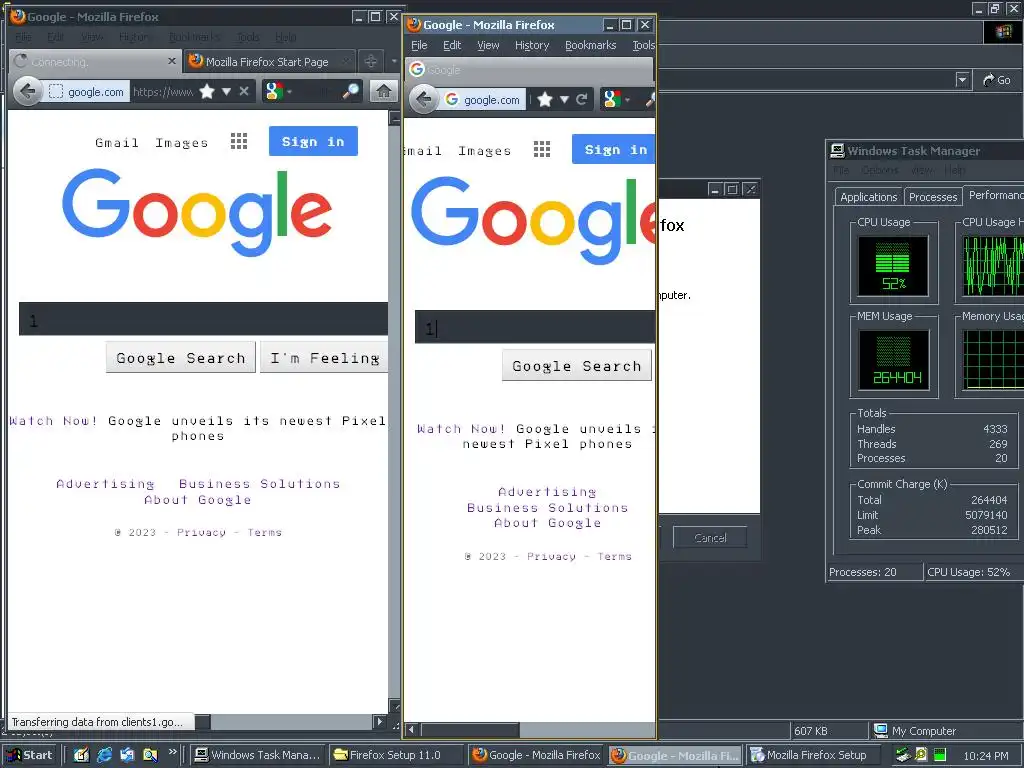Open address dropdown next to Go button
Viewport: 1024px width, 768px height.
[962, 80]
